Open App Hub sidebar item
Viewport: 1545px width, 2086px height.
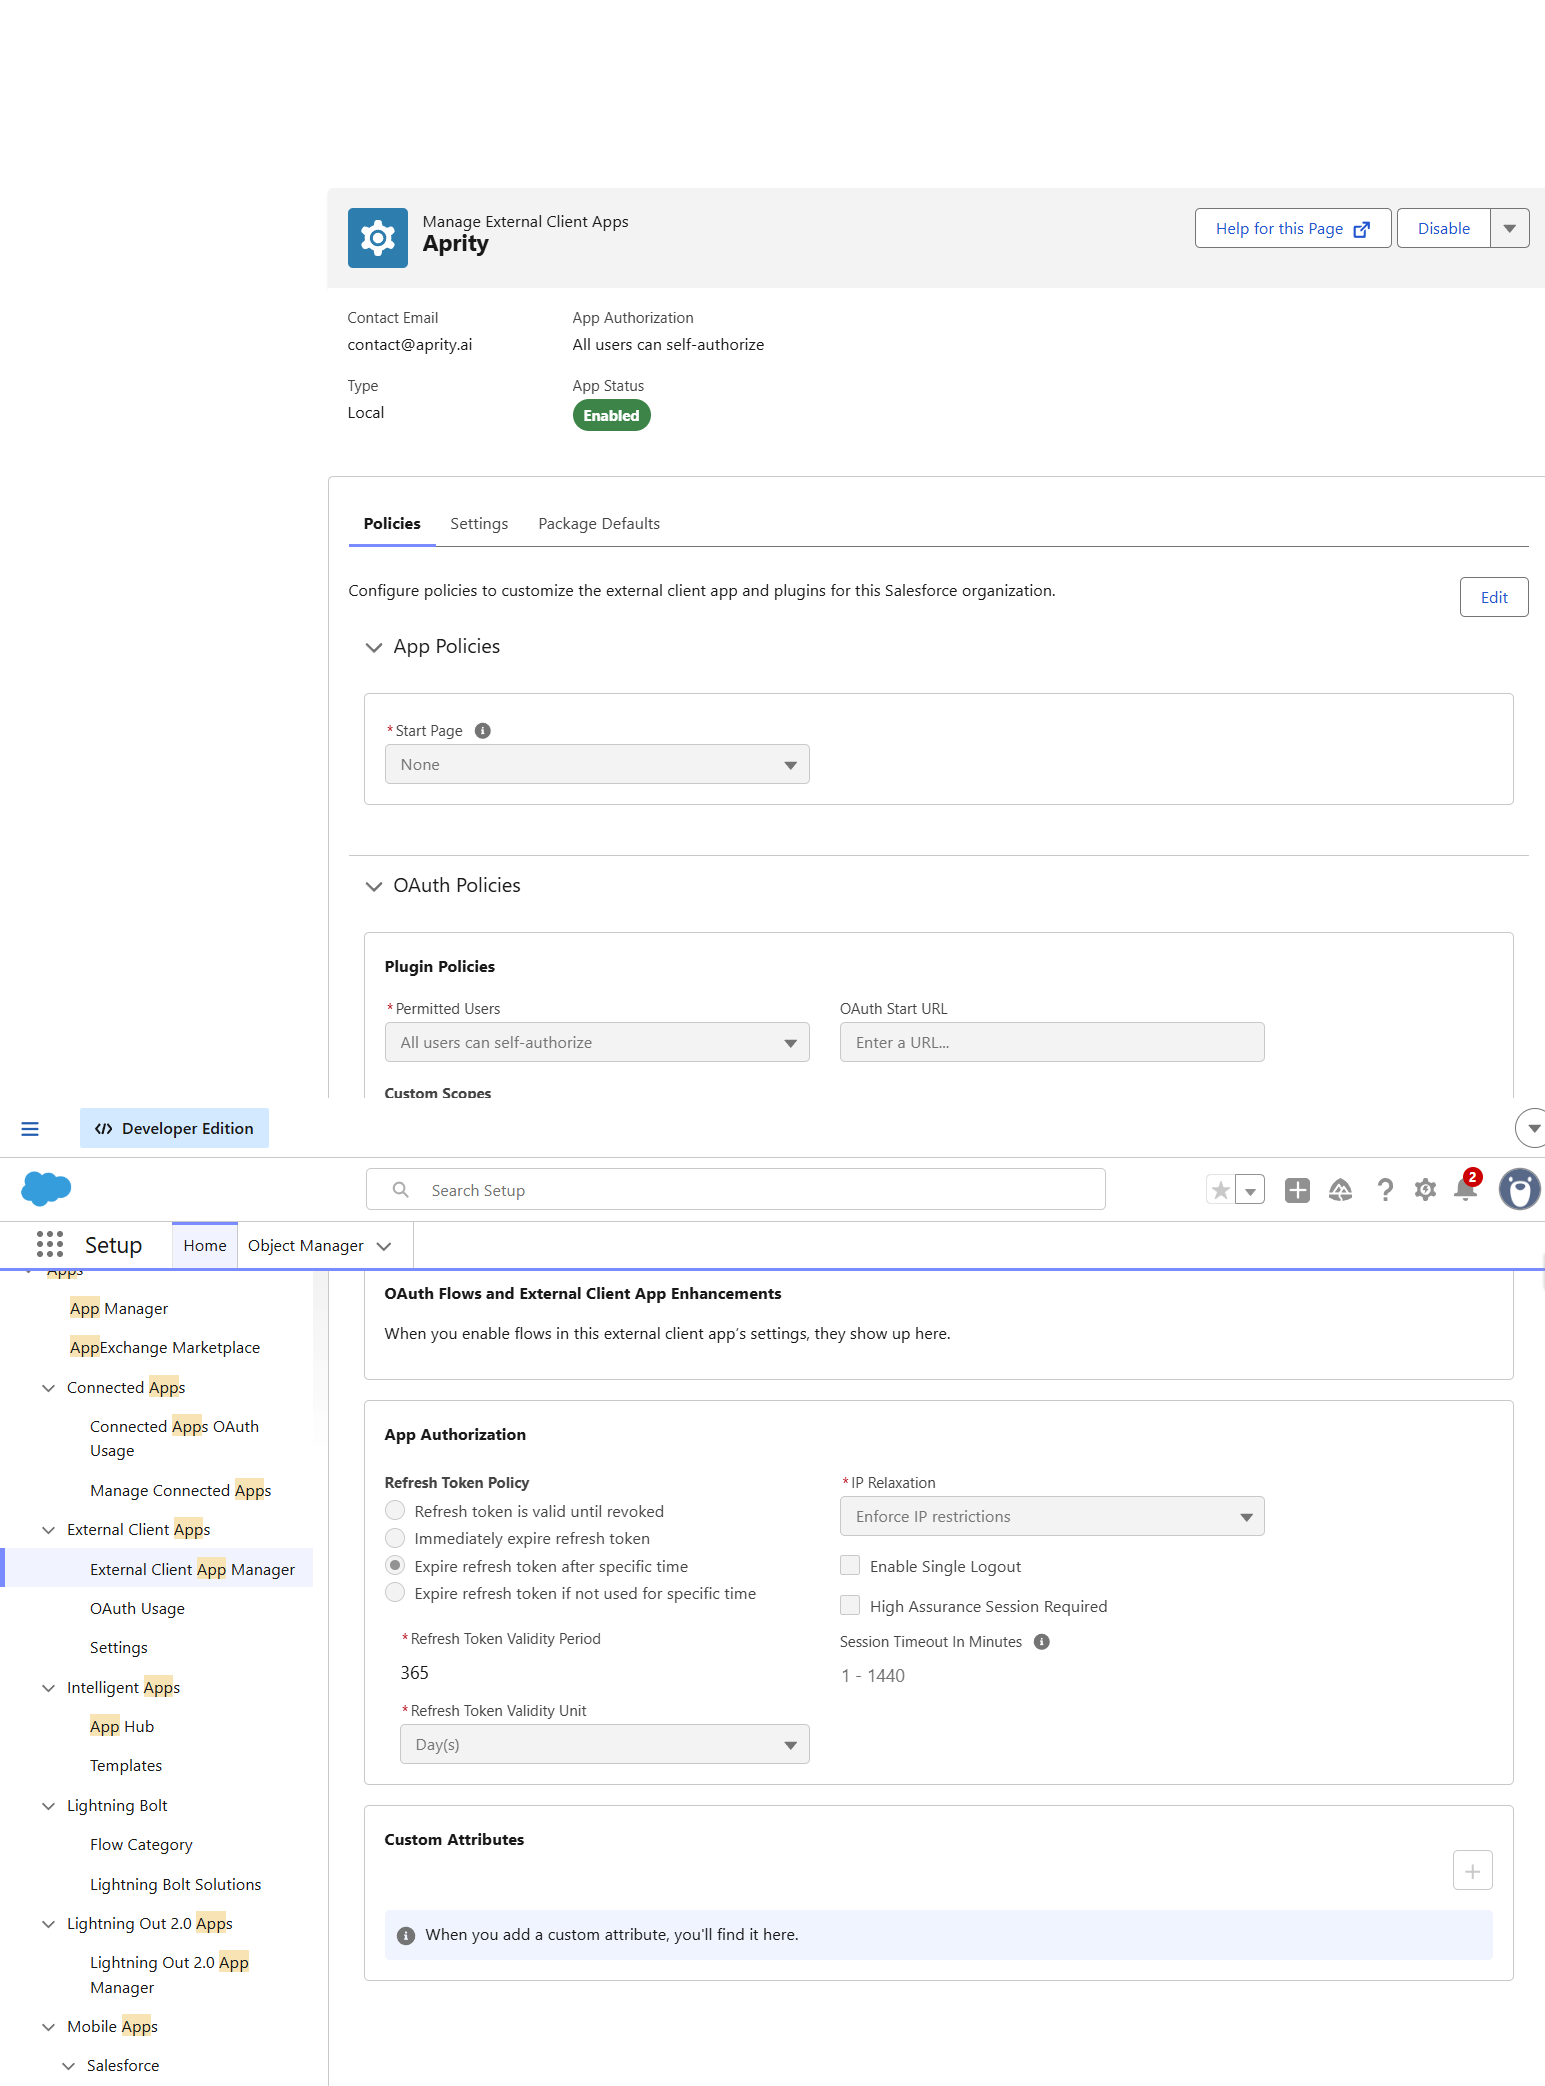point(121,1726)
